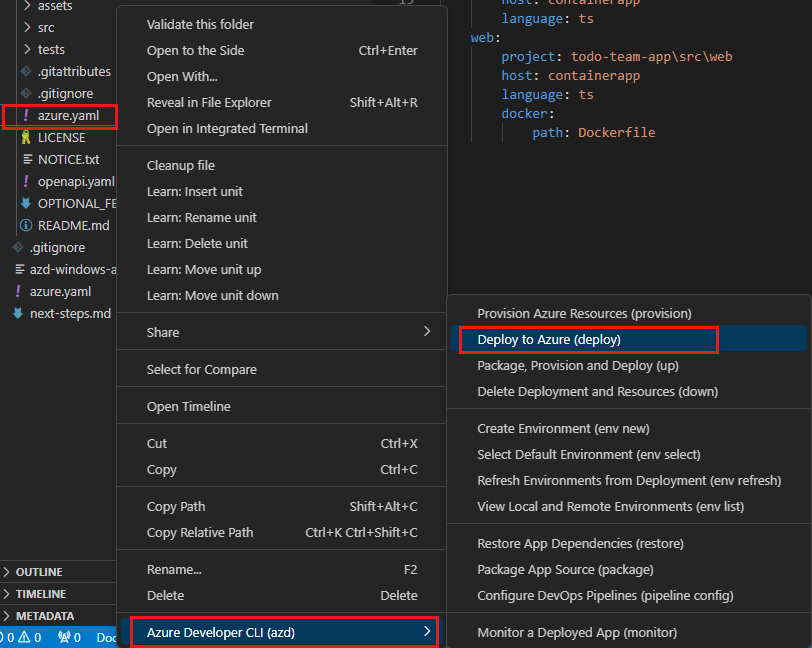Open .gitattributes in explorer
Viewport: 812px width, 648px height.
coord(74,71)
